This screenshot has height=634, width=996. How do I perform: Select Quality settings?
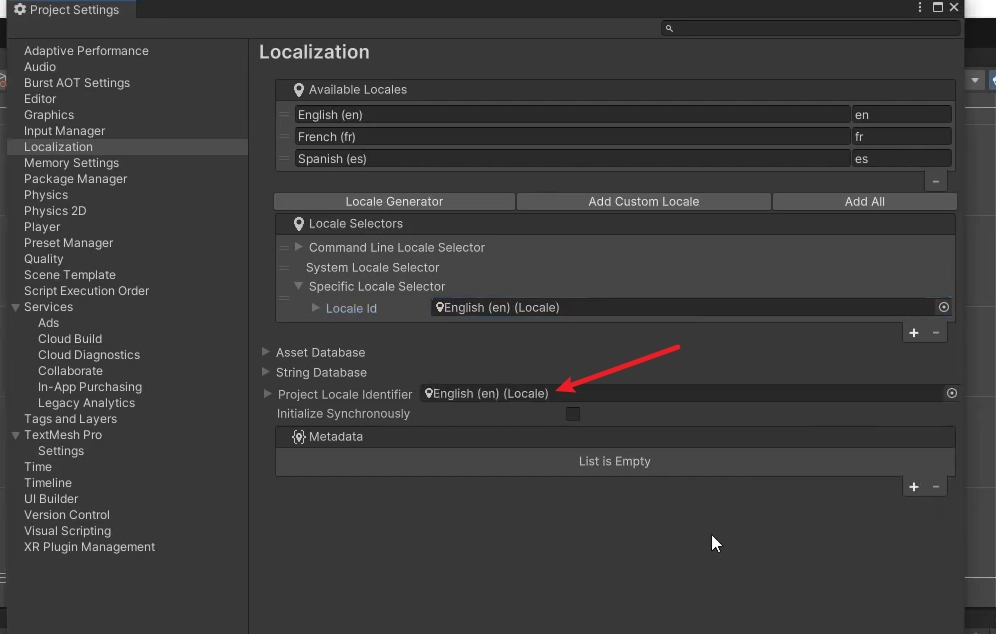[44, 259]
